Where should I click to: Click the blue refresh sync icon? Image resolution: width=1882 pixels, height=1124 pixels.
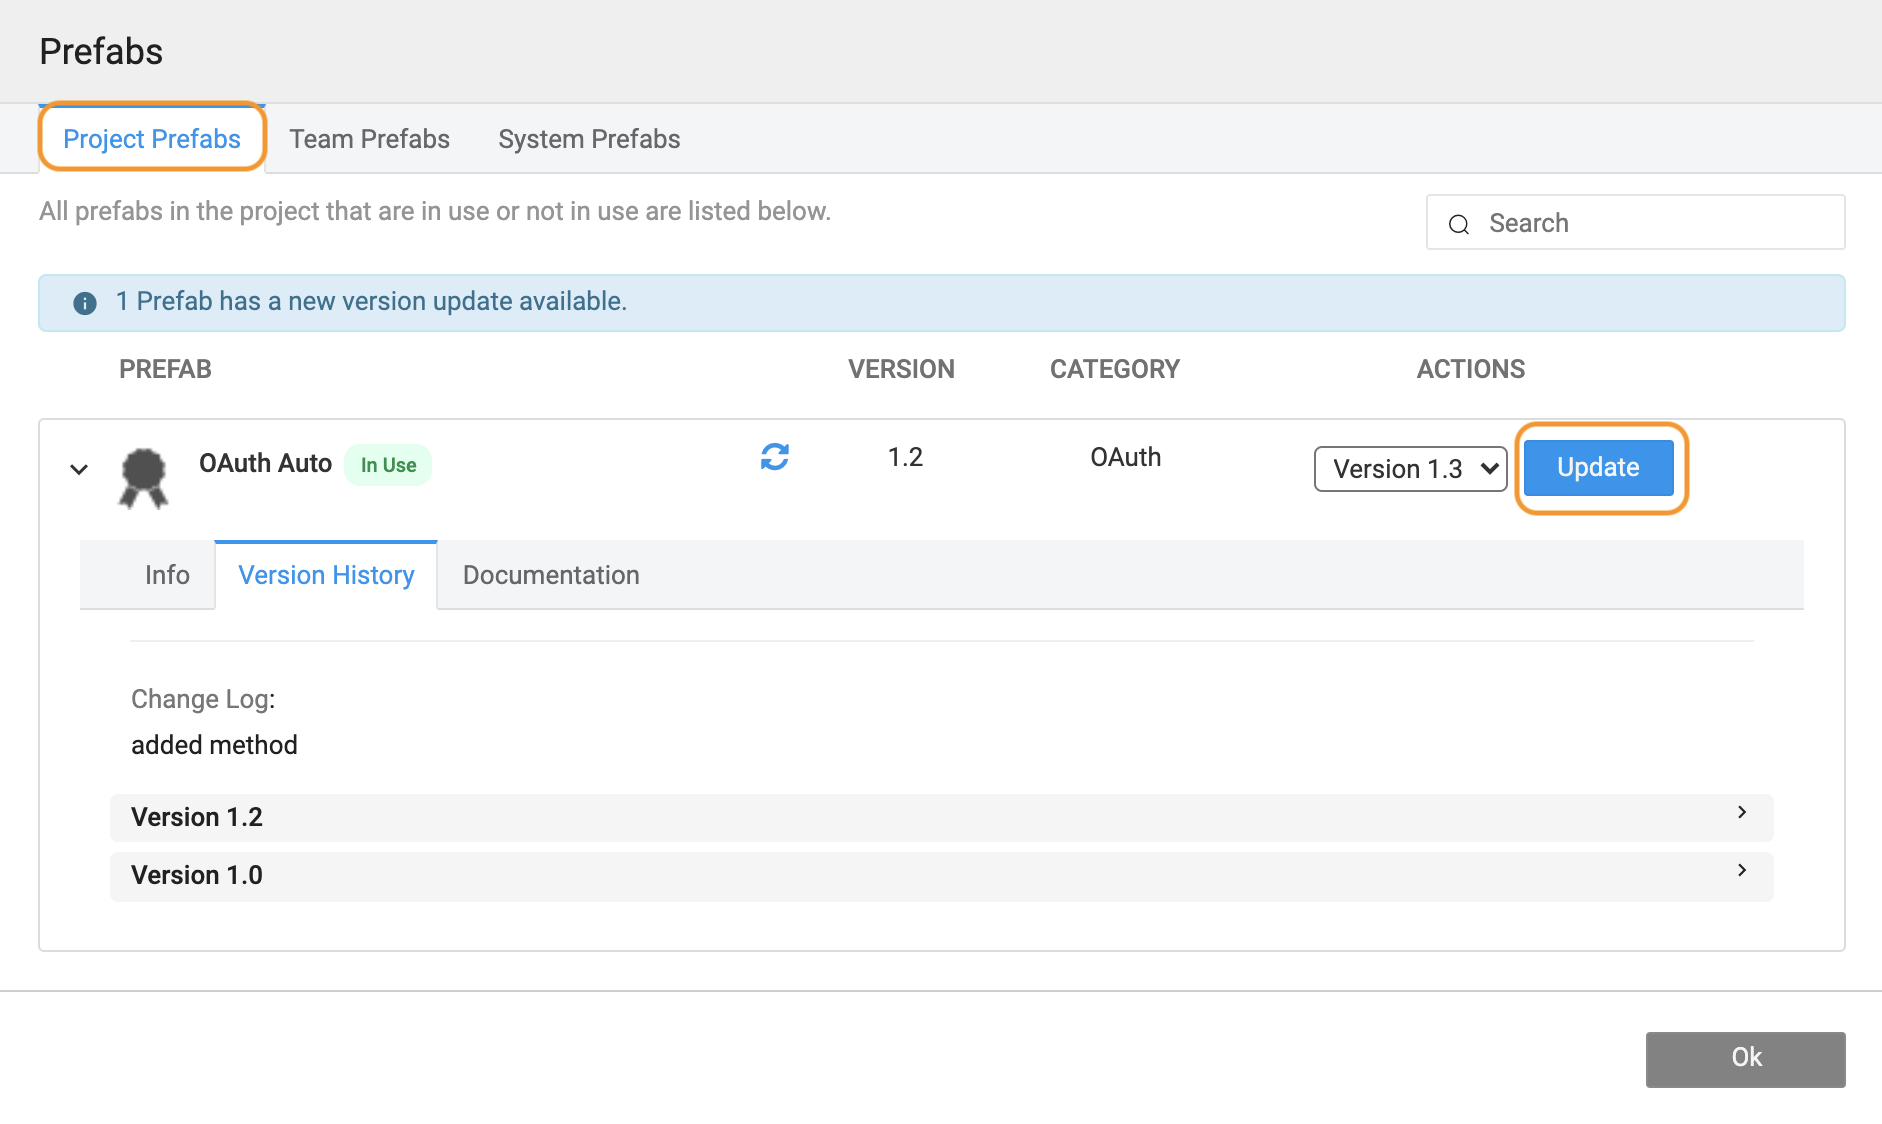click(x=774, y=457)
